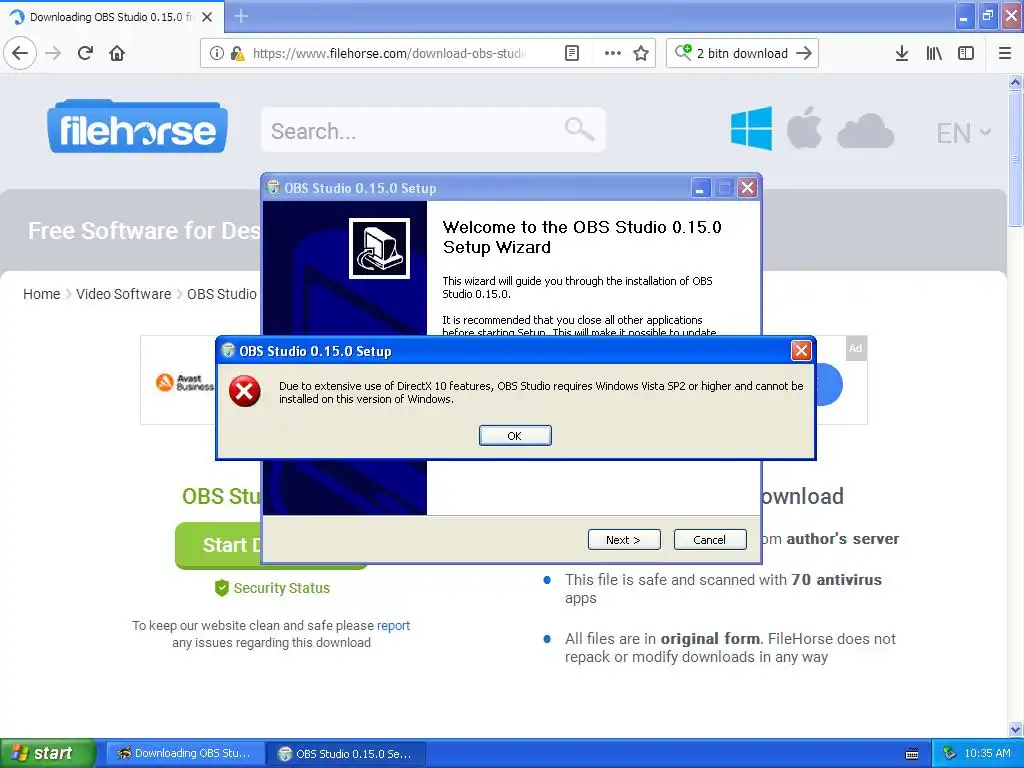Submit search with the arrow button
This screenshot has width=1024, height=768.
click(x=805, y=53)
